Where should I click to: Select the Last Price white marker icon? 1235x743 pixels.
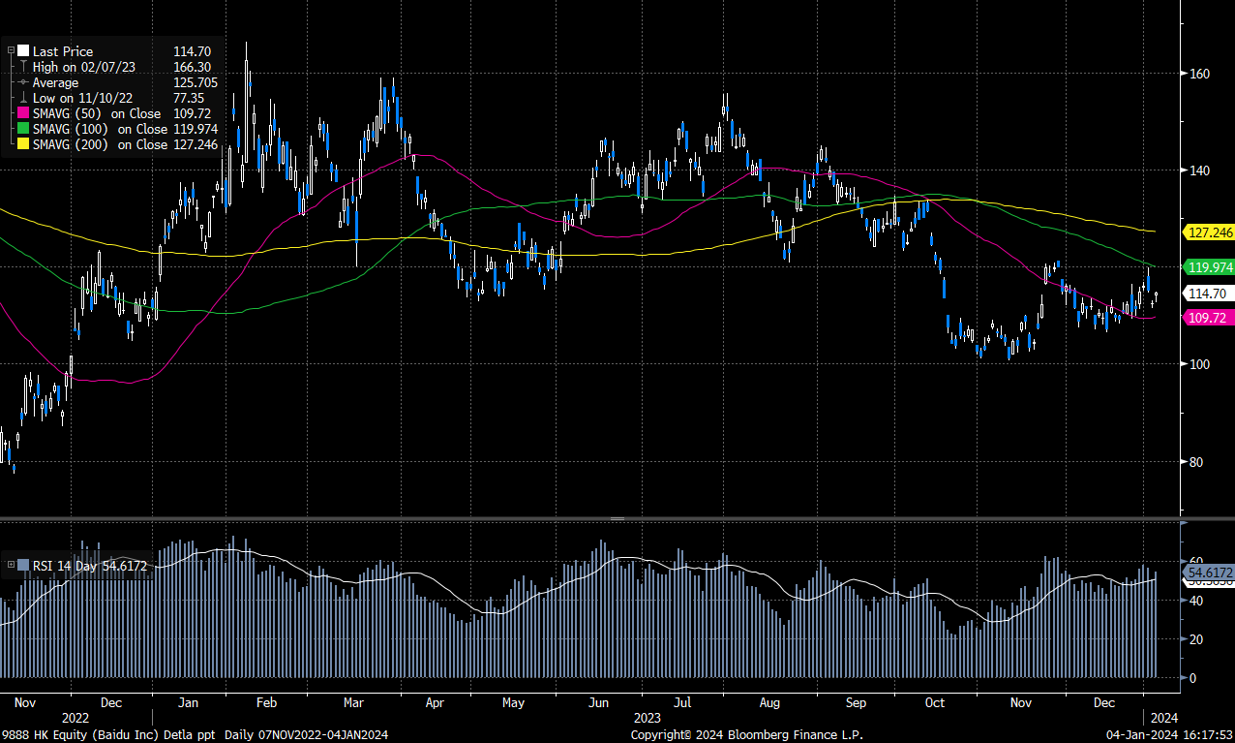22,51
